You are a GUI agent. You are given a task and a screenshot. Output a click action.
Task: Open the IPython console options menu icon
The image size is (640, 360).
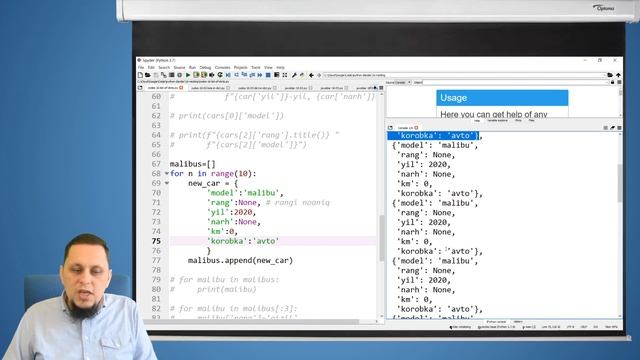(619, 128)
